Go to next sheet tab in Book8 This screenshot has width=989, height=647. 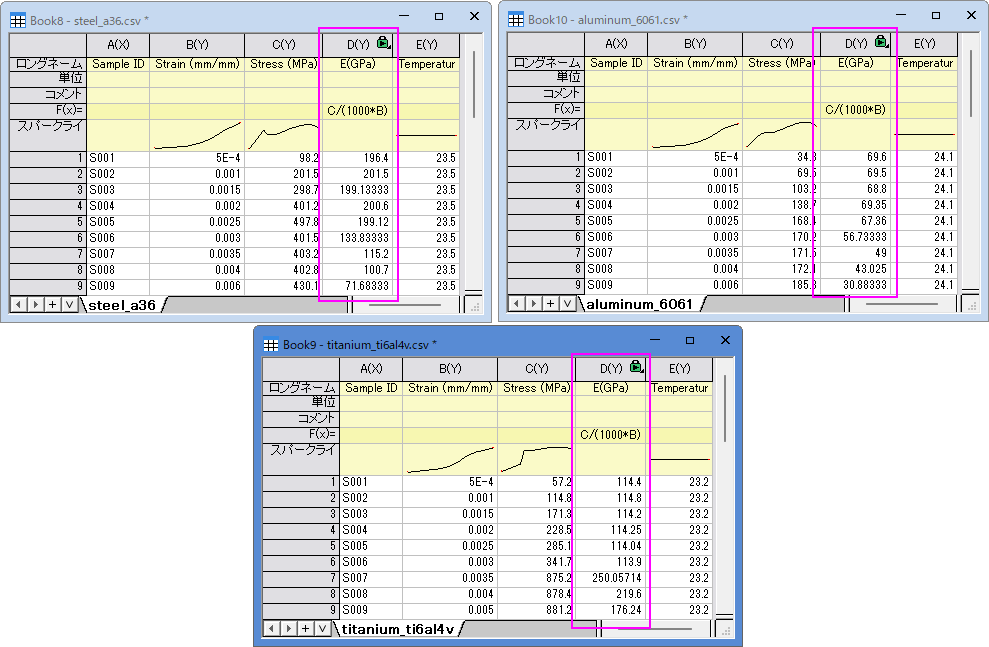coord(35,305)
